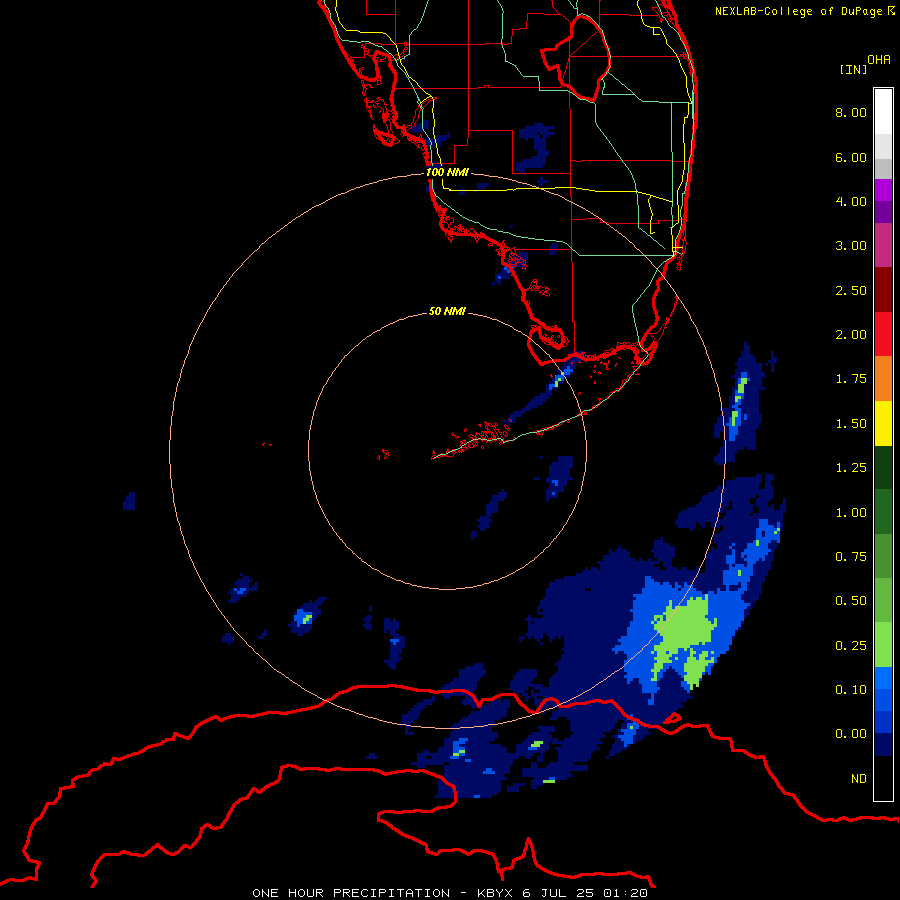Click the 0.25 legend value
This screenshot has height=900, width=900.
(x=851, y=646)
